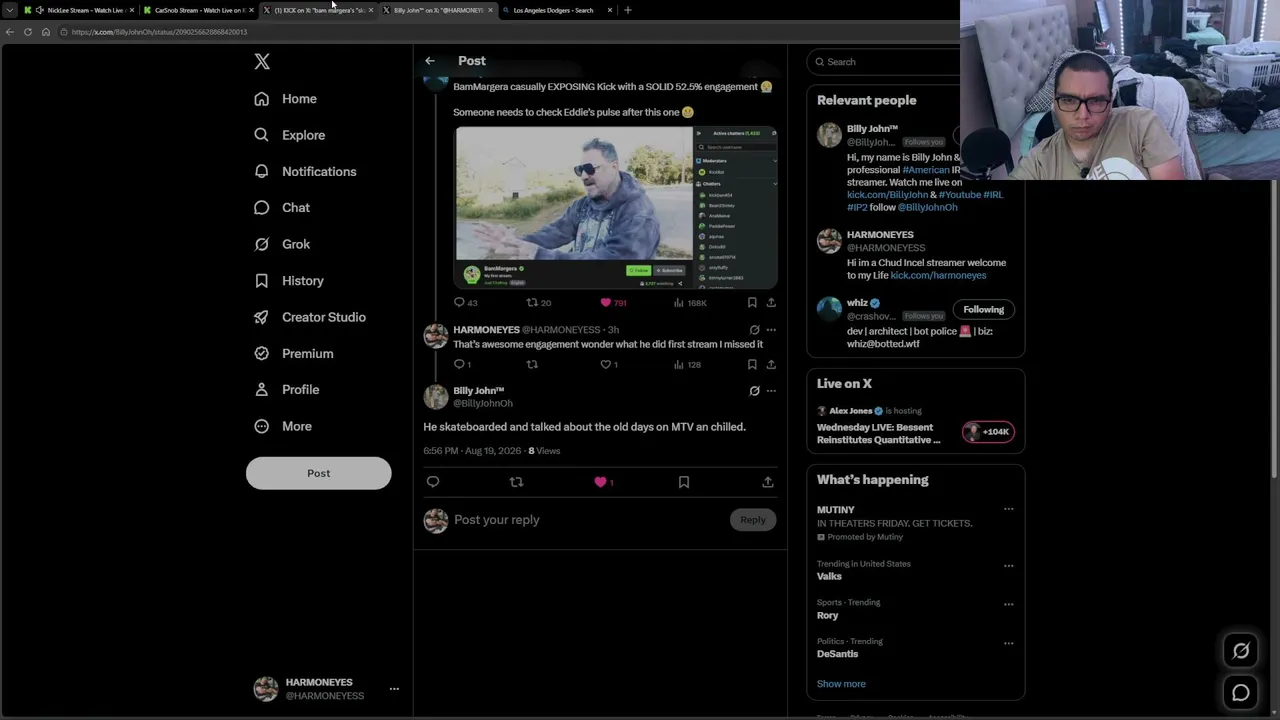The width and height of the screenshot is (1280, 720).
Task: Open the floating chat messages button
Action: tap(1241, 692)
